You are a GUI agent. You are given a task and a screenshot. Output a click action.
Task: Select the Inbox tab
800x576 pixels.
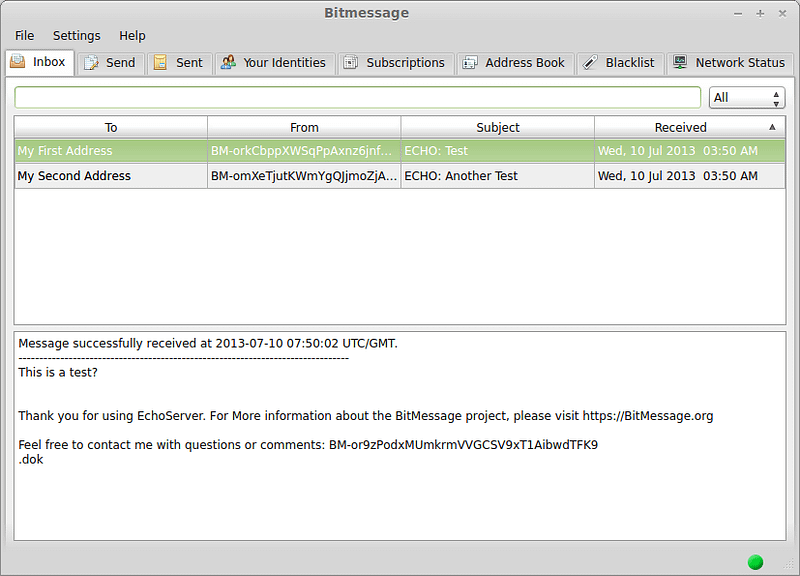point(40,62)
